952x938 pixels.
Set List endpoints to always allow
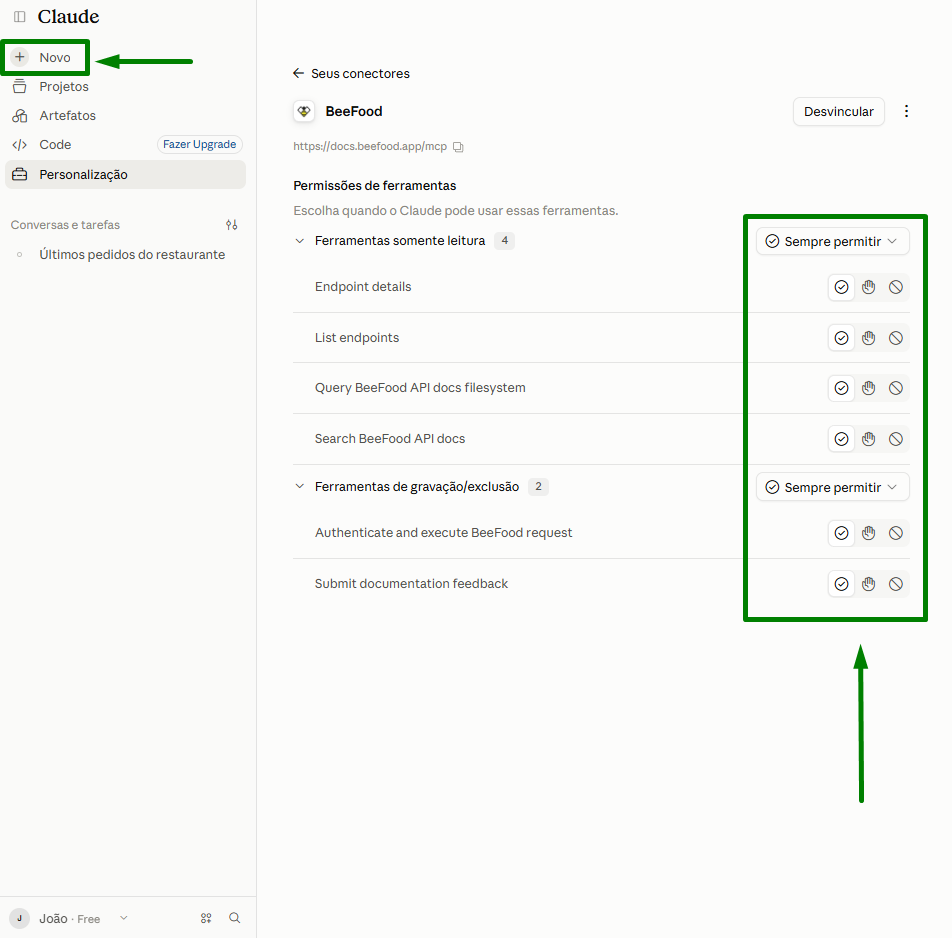tap(841, 338)
